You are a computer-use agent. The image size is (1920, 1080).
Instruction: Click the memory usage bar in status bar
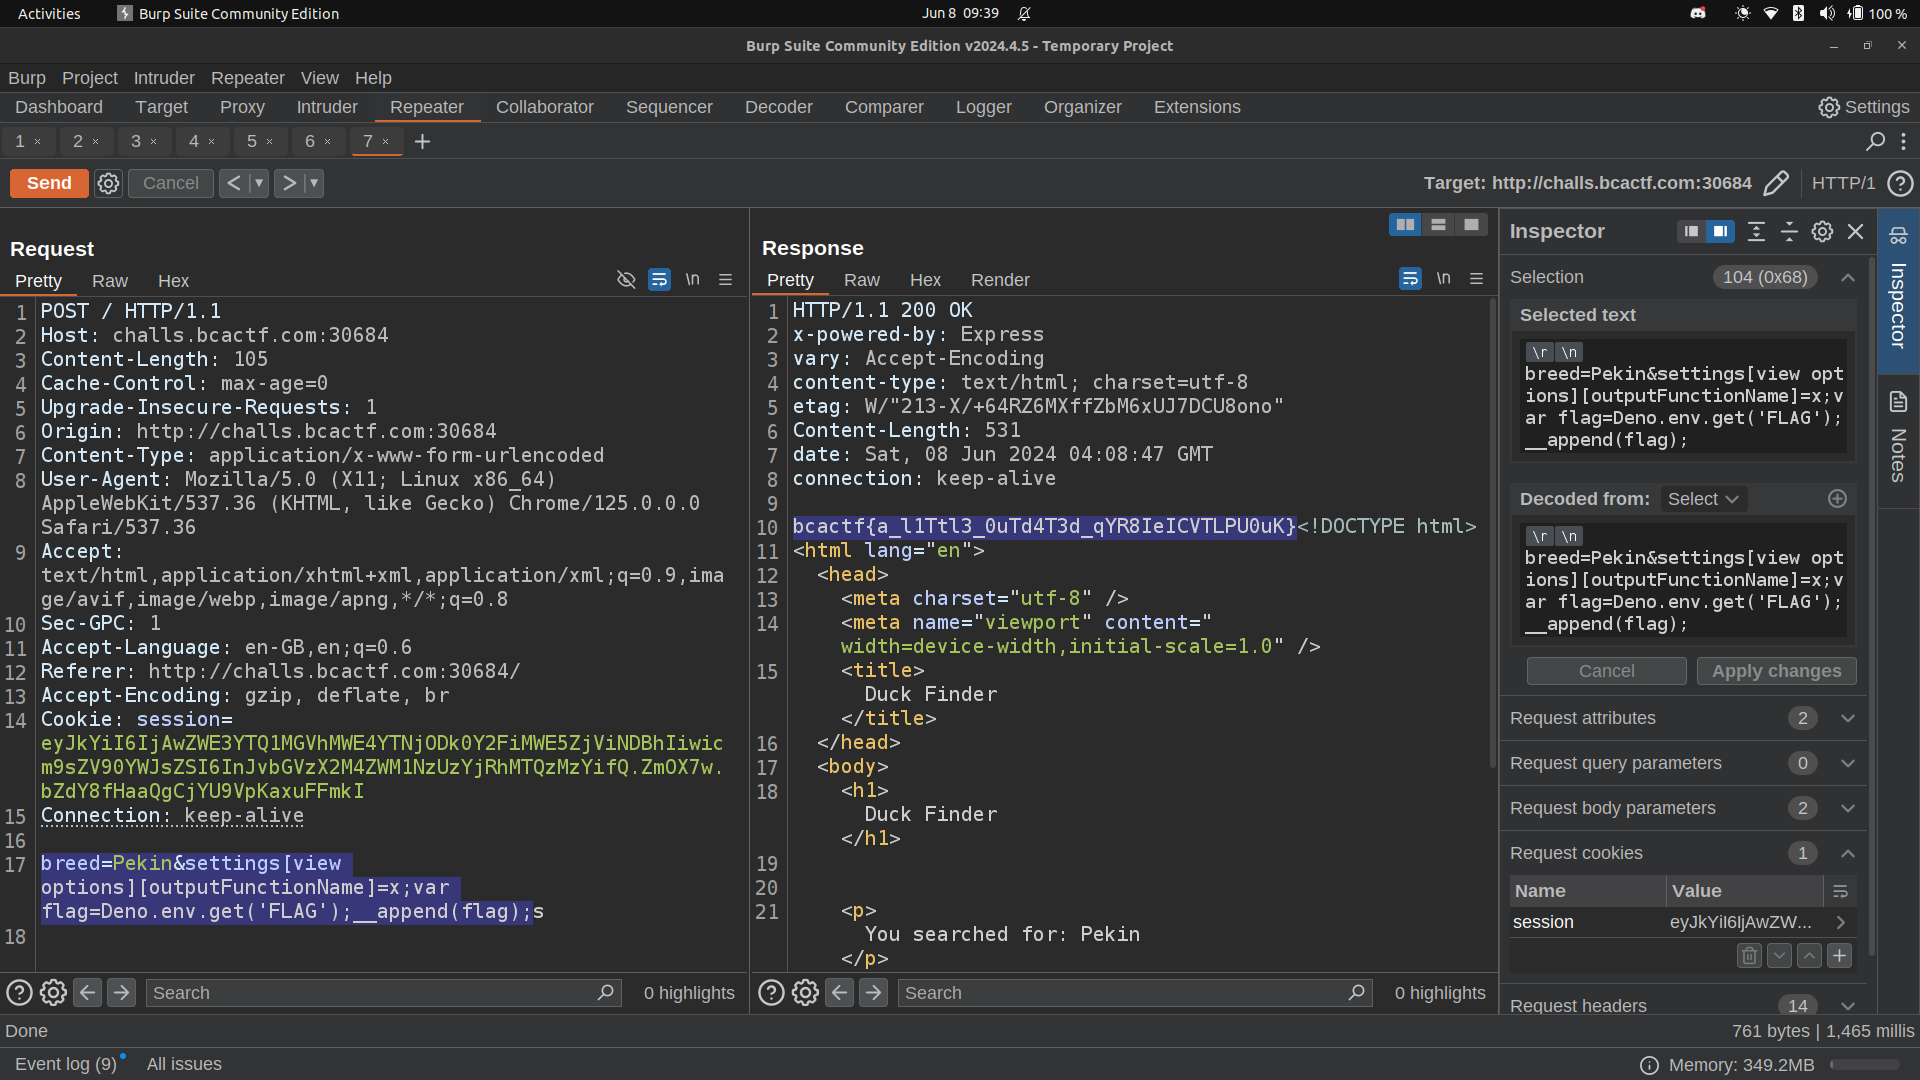(1864, 1065)
